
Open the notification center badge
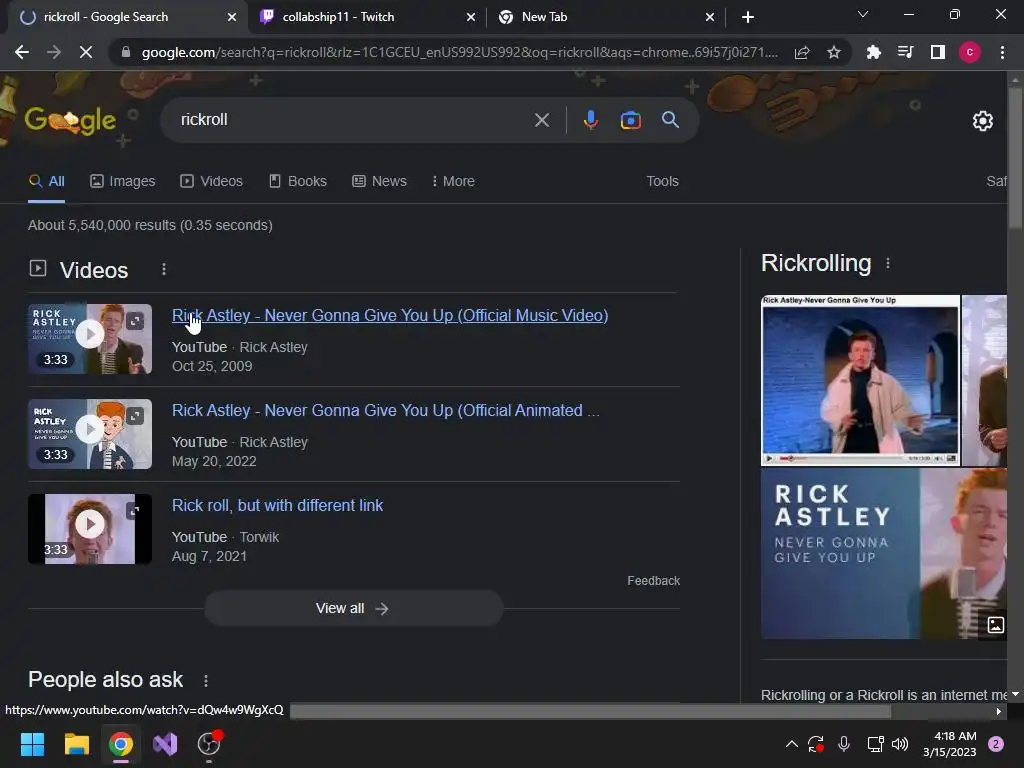click(996, 744)
